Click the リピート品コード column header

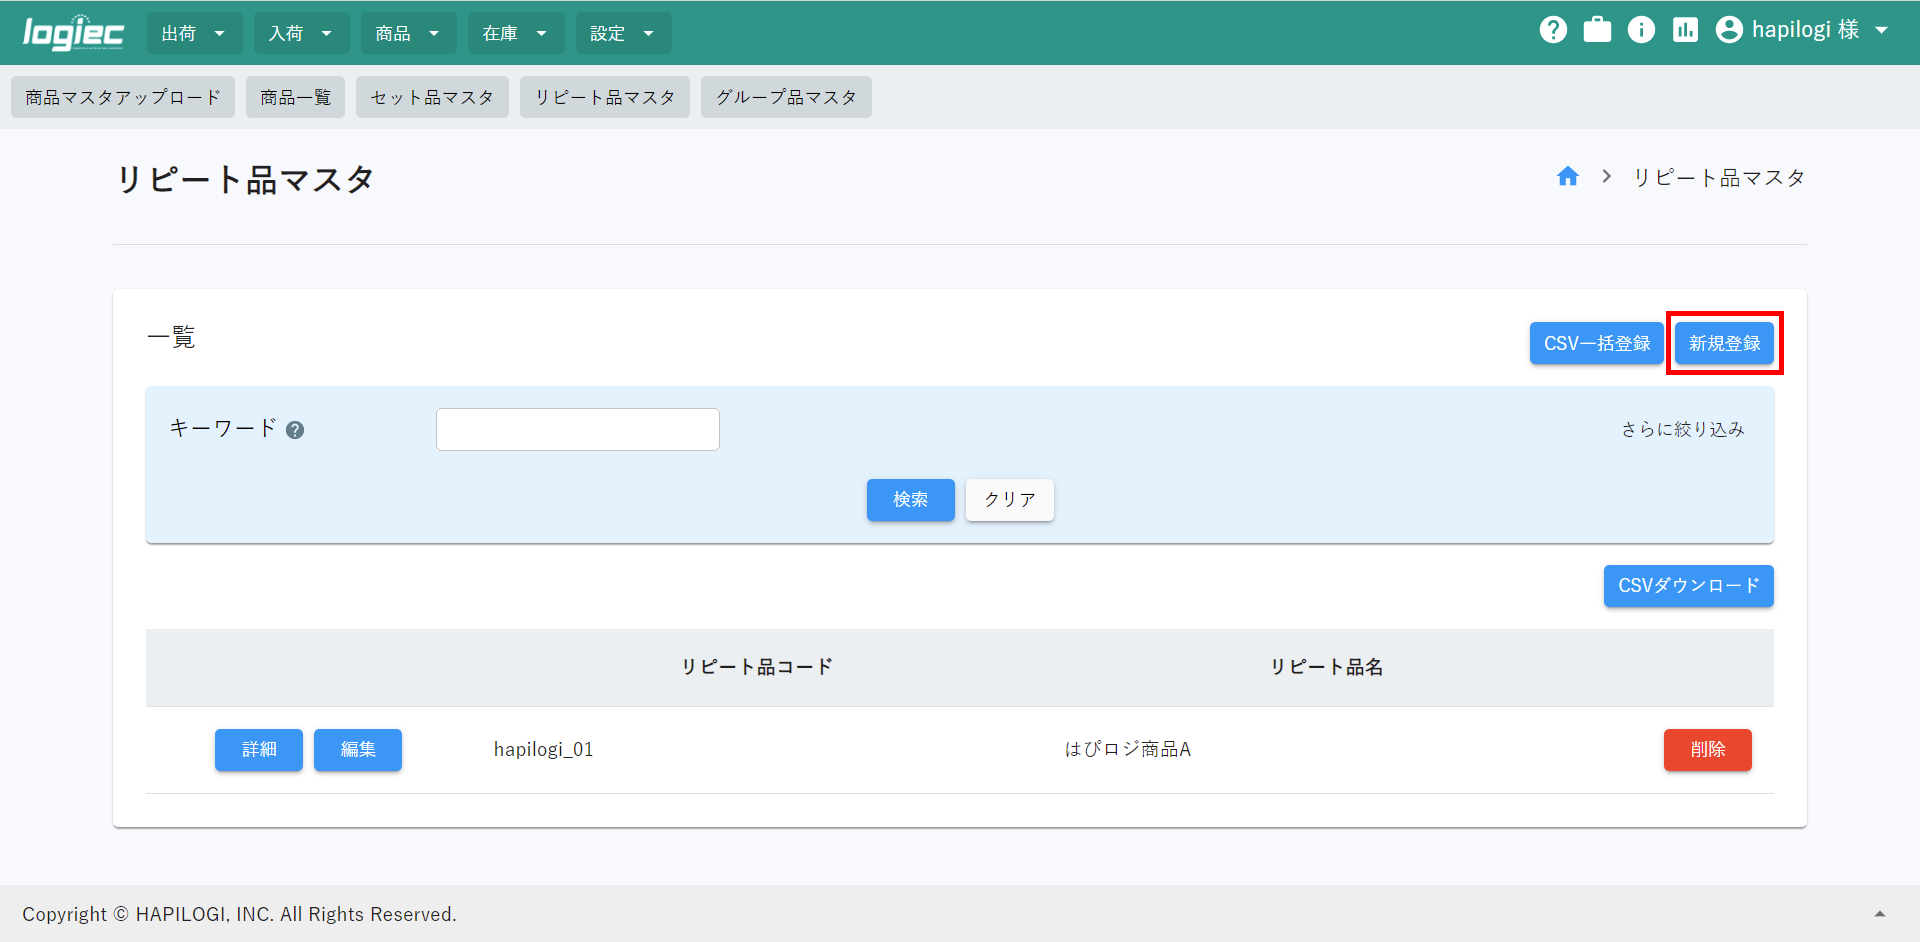coord(756,666)
